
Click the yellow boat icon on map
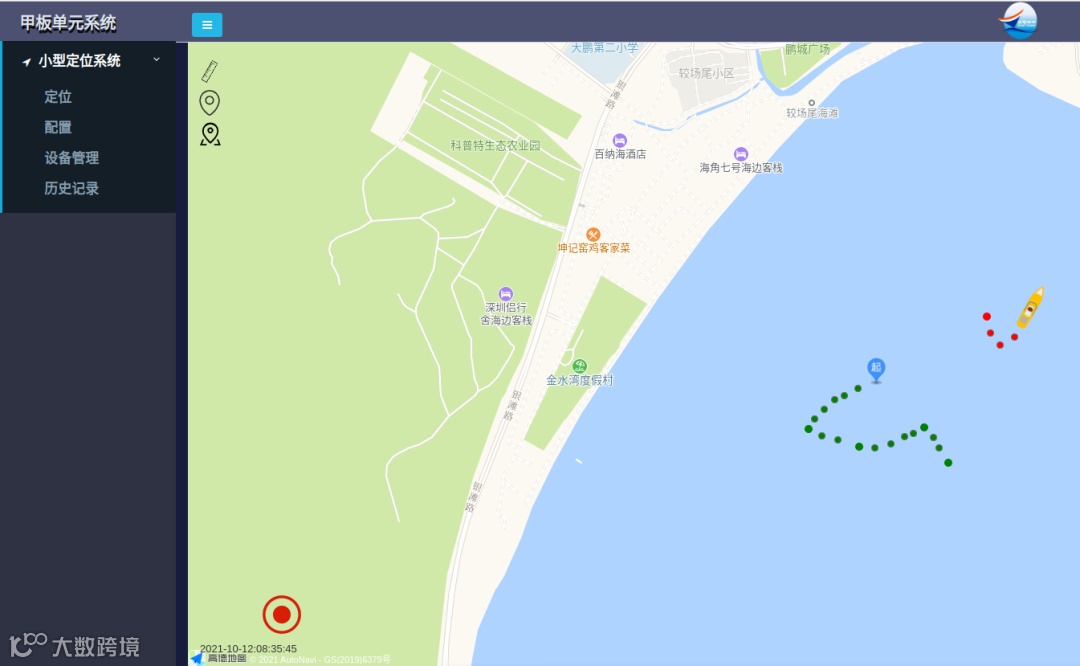point(1030,307)
